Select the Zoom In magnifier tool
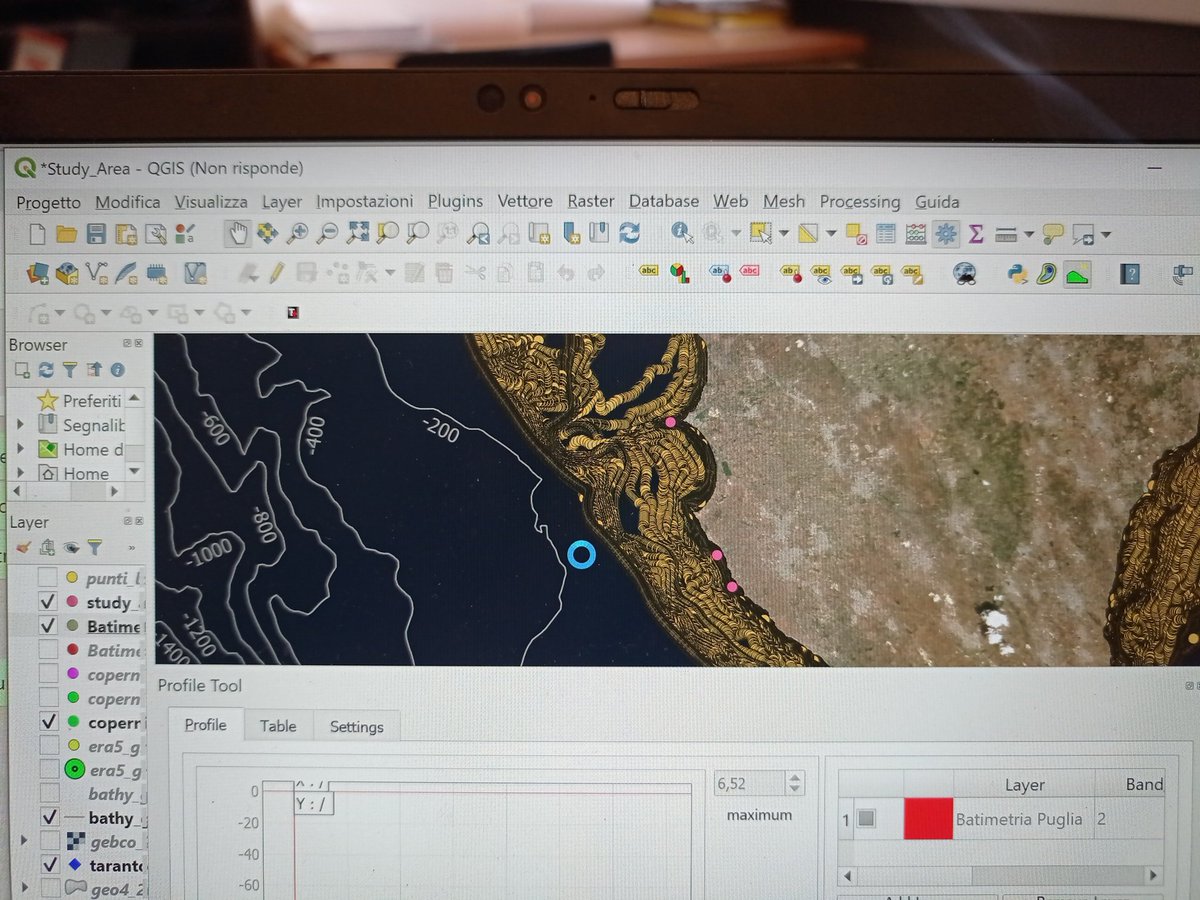The height and width of the screenshot is (900, 1200). tap(297, 234)
